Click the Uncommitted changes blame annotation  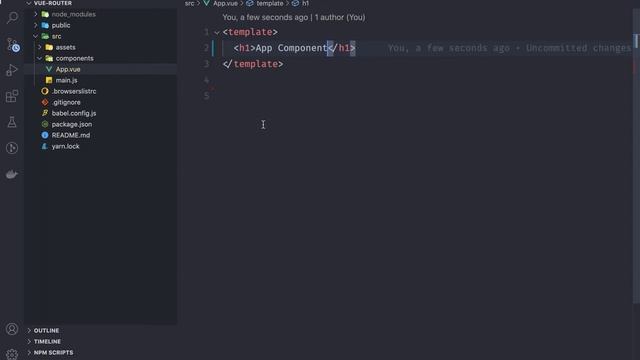click(x=509, y=48)
